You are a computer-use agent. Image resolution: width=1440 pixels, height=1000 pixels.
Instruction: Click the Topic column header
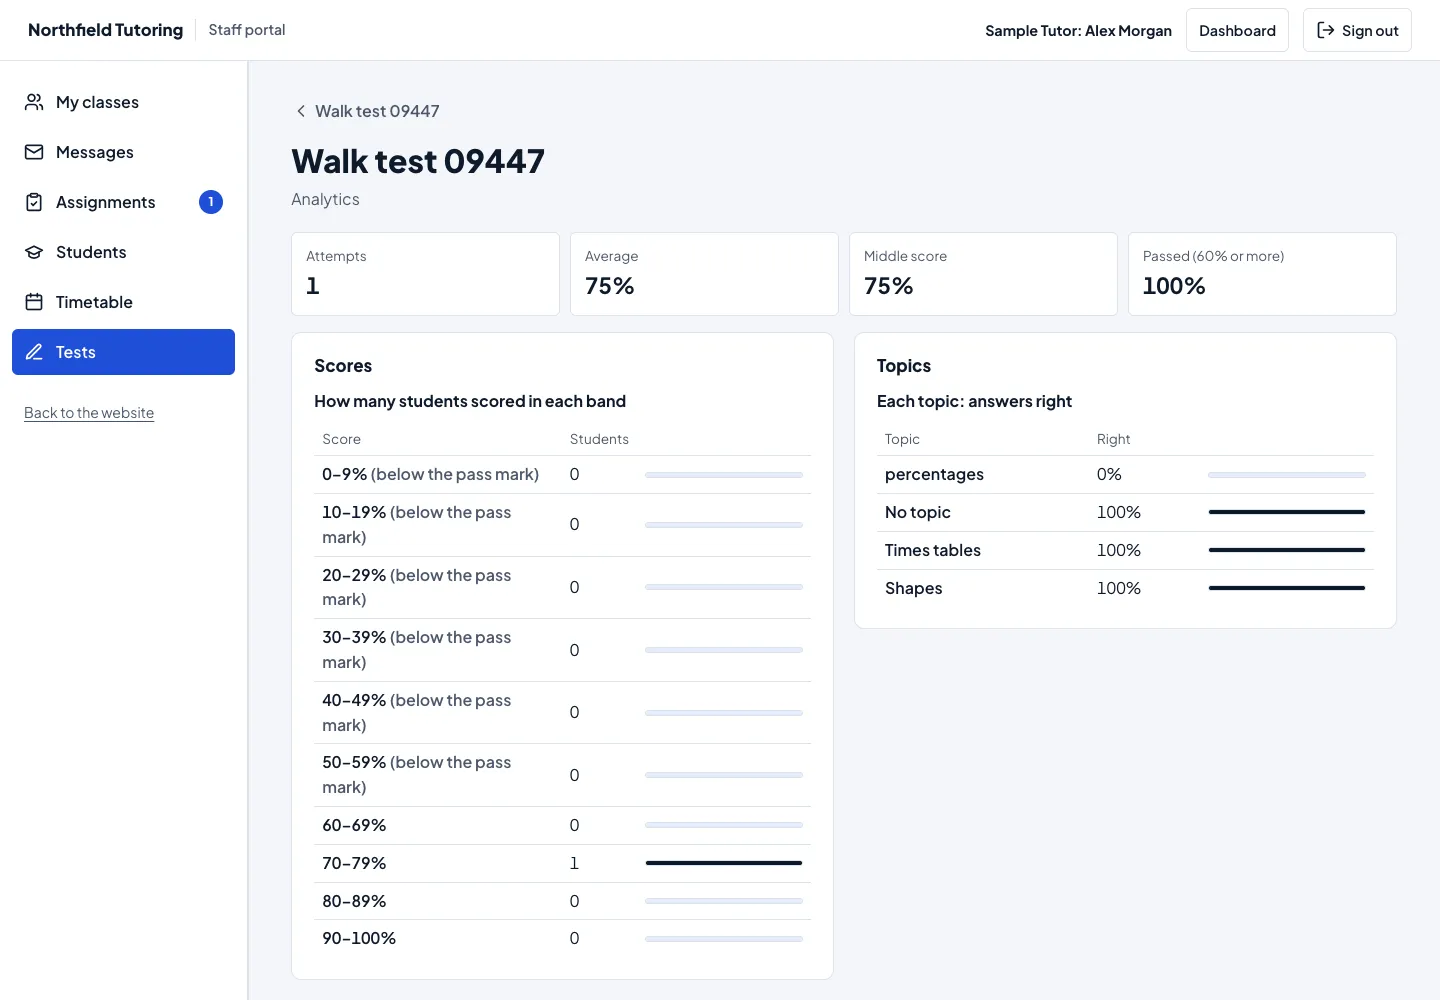click(x=902, y=439)
